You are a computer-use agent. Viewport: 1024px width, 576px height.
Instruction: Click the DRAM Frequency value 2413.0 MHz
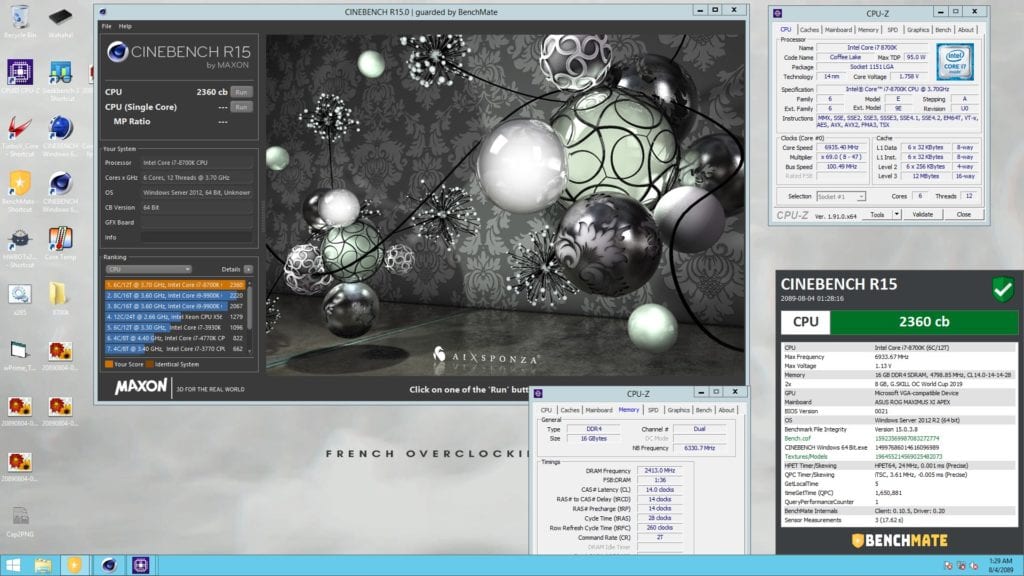tap(660, 471)
